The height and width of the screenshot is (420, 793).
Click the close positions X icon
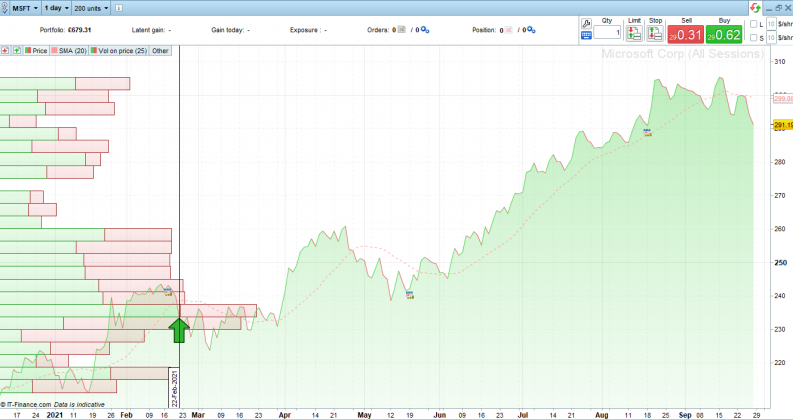coord(509,30)
